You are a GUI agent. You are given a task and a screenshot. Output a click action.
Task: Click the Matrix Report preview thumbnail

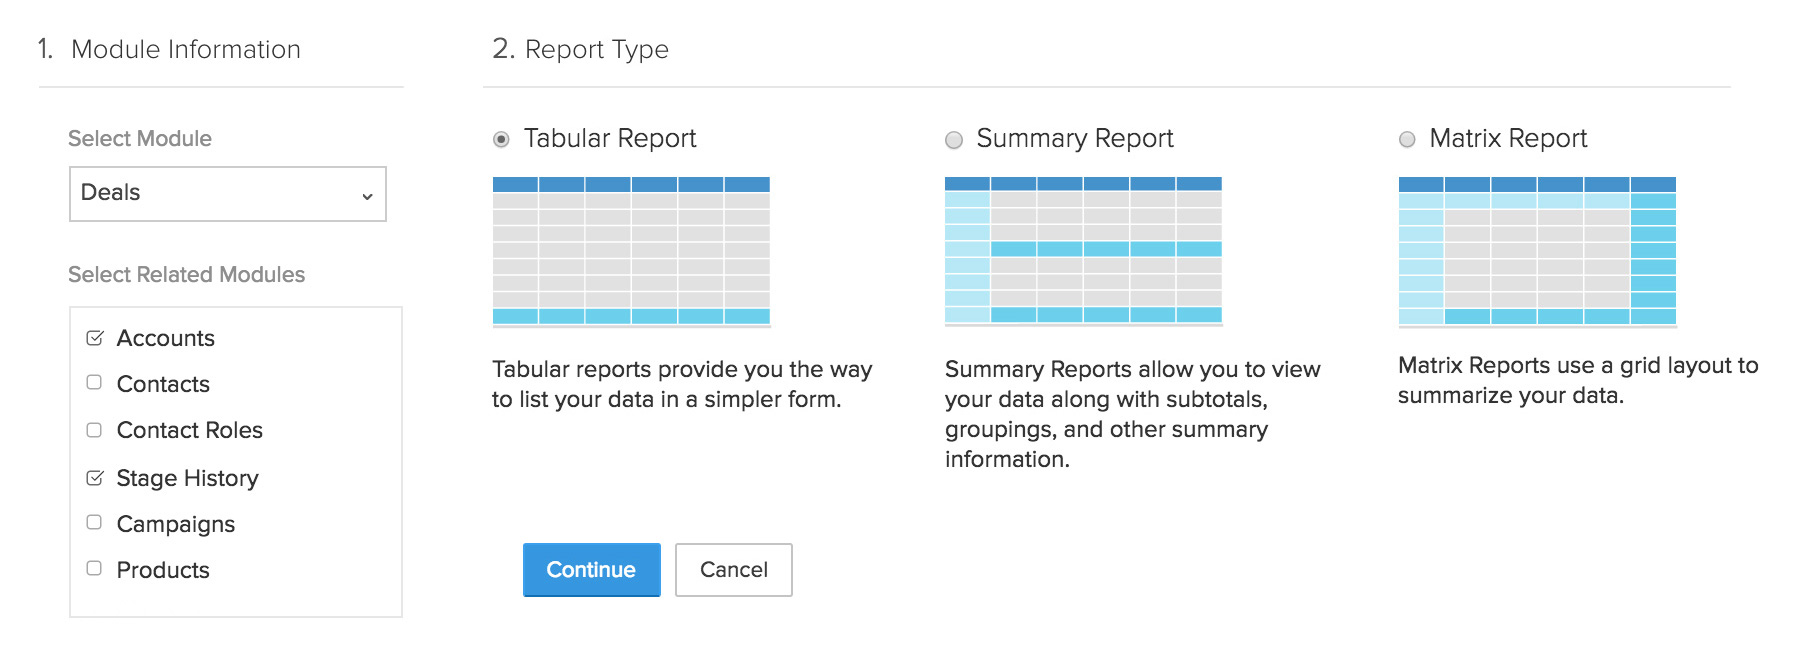pos(1537,251)
